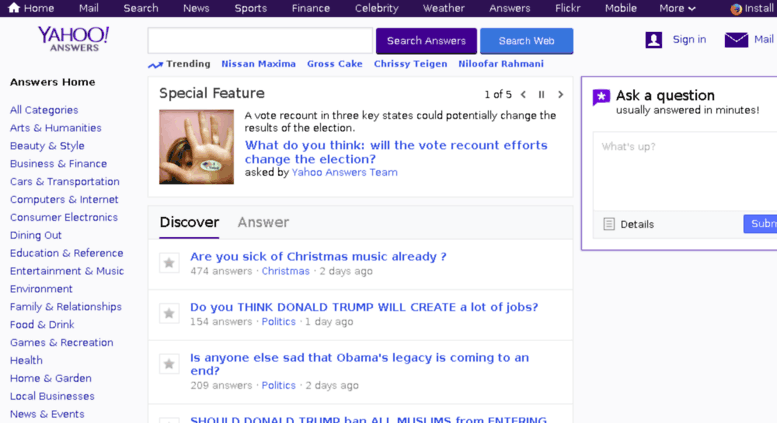The width and height of the screenshot is (777, 423).
Task: Click the Sign in link
Action: tap(689, 40)
